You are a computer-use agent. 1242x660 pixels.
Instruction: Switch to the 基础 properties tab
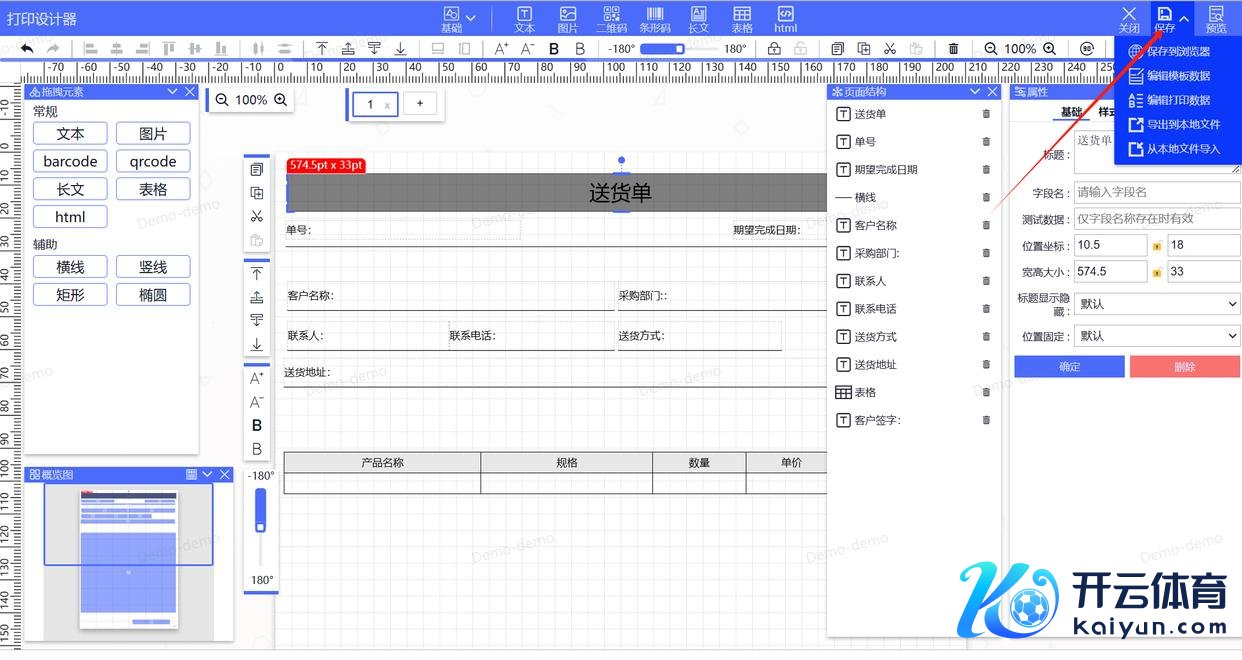pyautogui.click(x=1071, y=112)
